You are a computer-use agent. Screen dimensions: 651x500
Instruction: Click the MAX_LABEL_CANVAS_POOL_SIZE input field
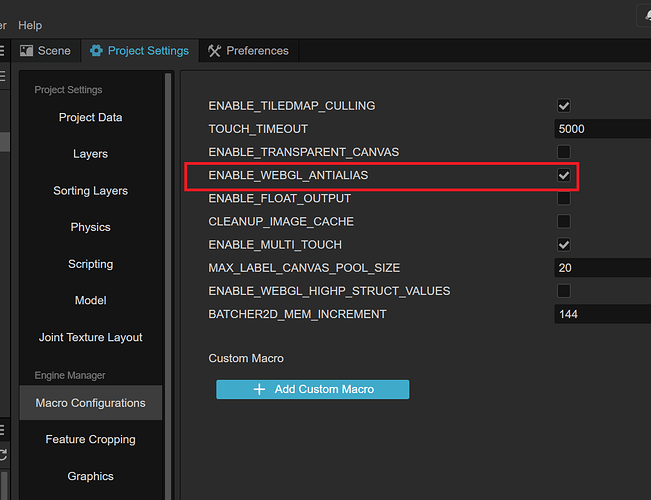click(602, 268)
